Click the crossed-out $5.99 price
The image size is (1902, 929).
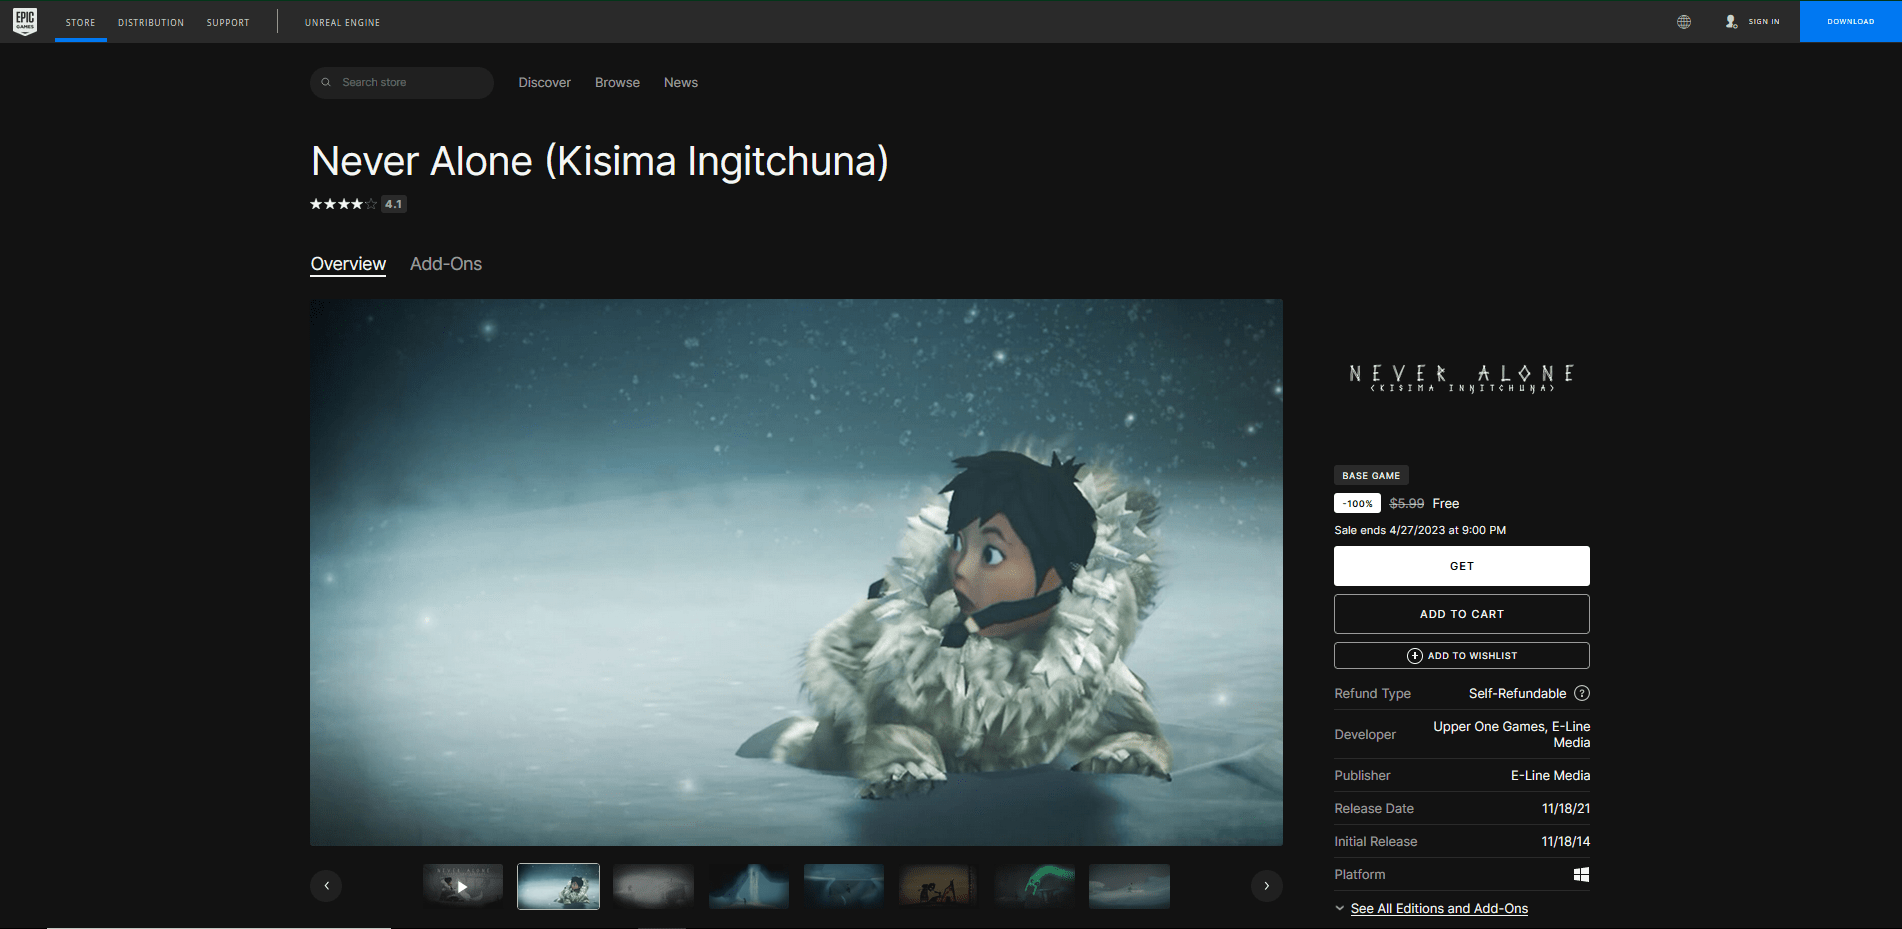click(x=1406, y=504)
